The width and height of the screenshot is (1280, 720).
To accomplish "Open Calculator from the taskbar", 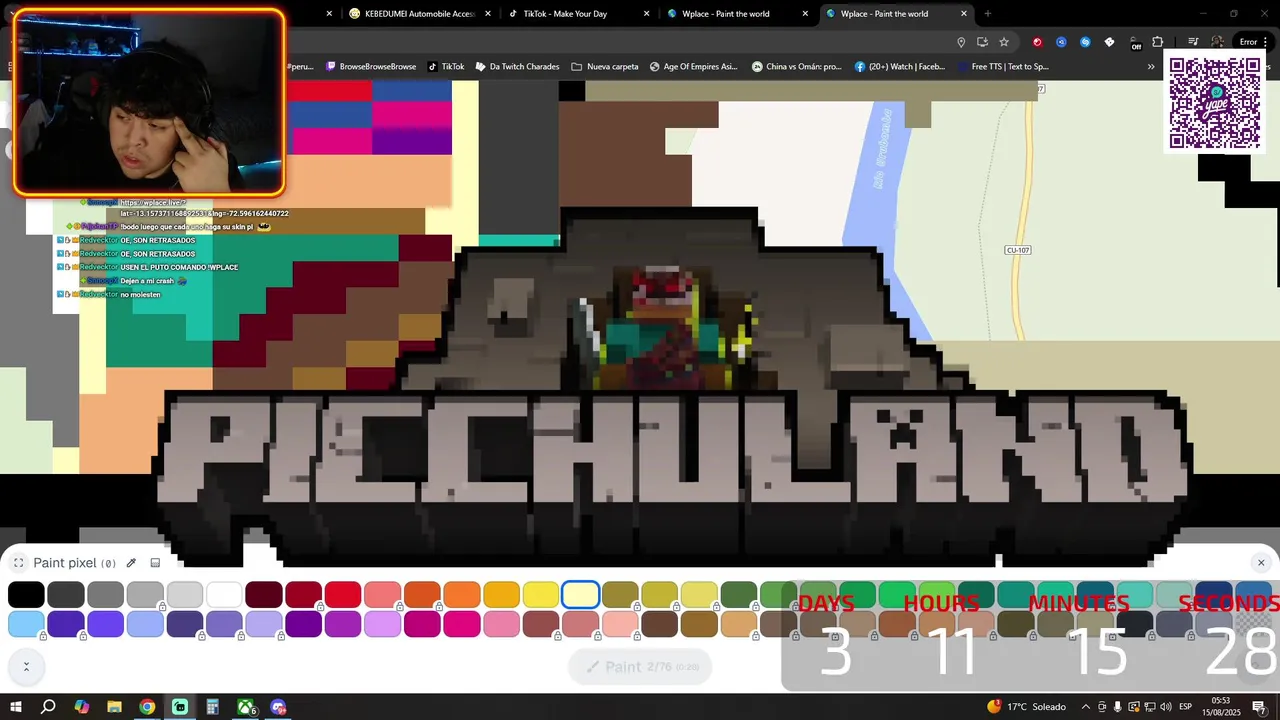I will (x=212, y=707).
